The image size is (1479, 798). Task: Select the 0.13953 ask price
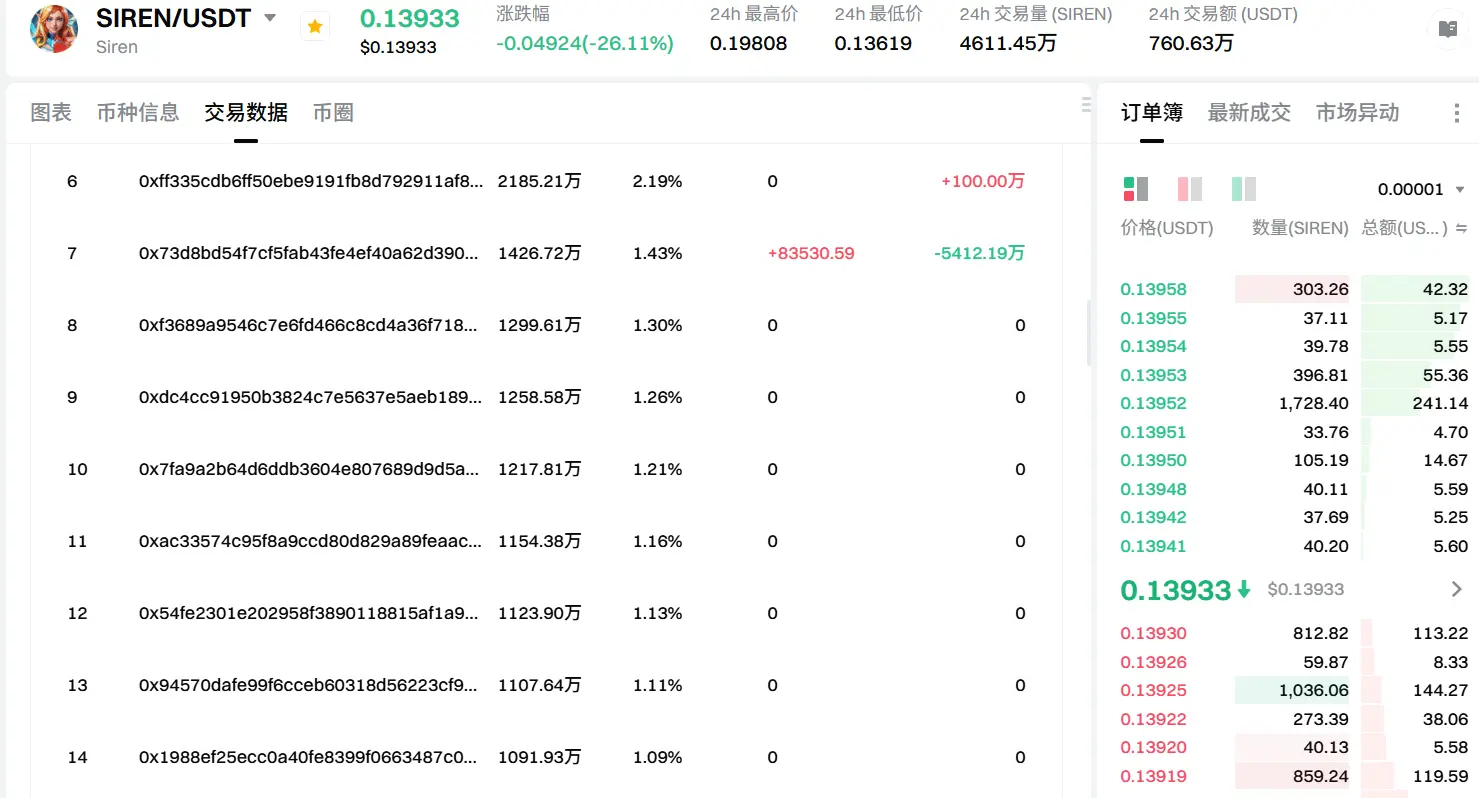tap(1153, 375)
